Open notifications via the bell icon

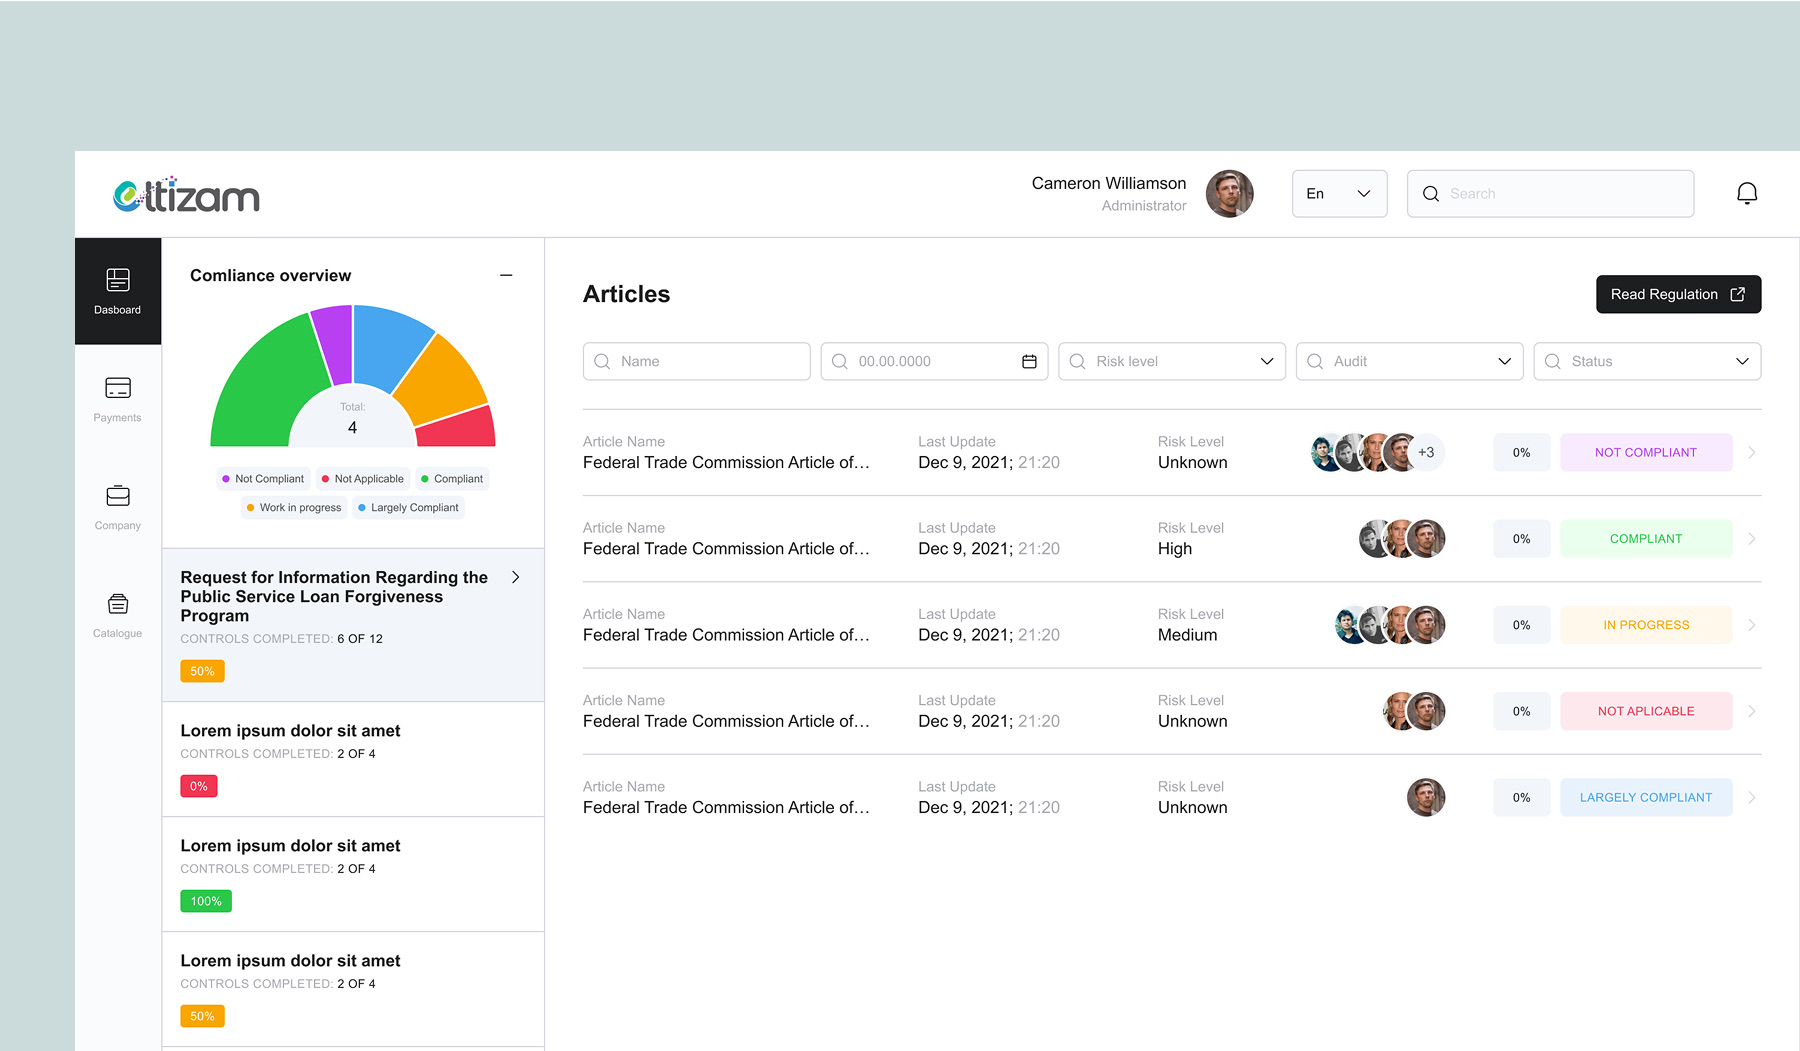[1747, 192]
